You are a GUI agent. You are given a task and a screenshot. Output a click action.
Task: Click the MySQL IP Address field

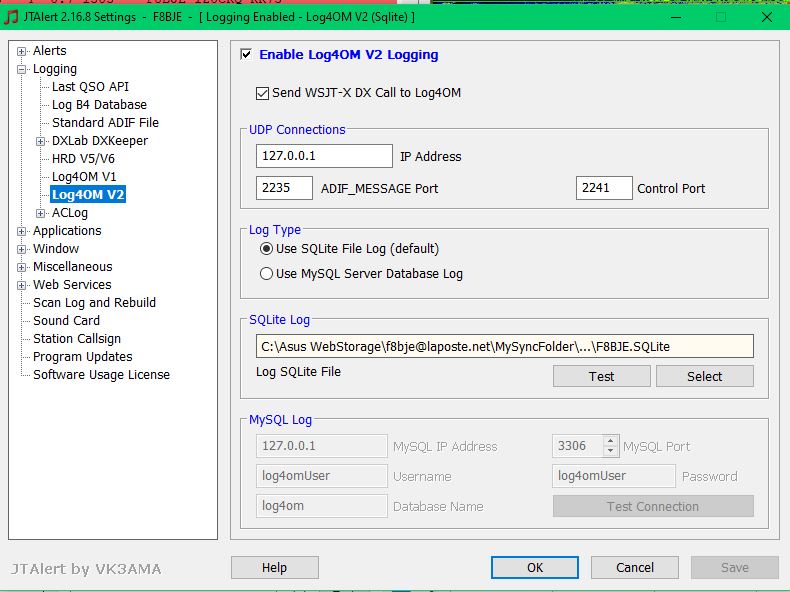321,446
